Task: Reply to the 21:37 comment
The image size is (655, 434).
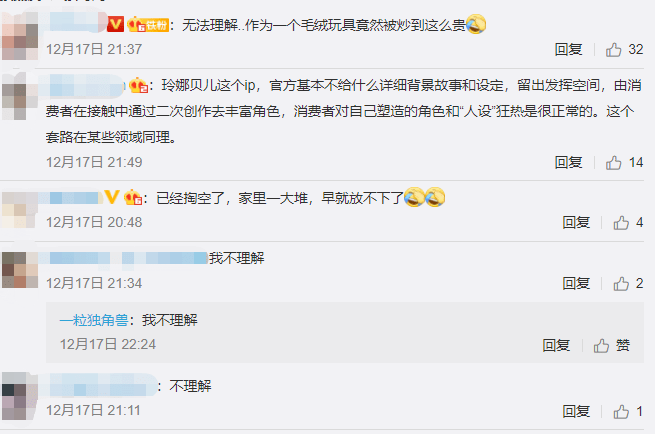Action: [x=568, y=50]
